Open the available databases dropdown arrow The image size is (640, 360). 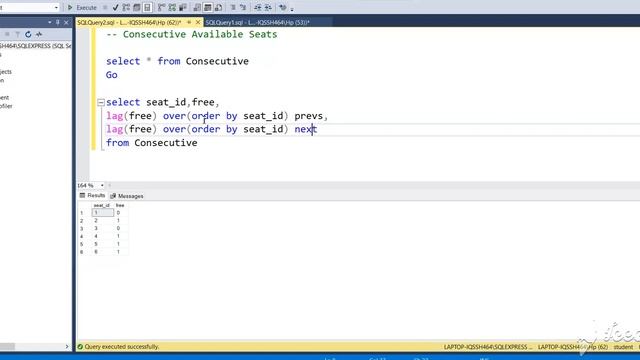click(x=56, y=7)
